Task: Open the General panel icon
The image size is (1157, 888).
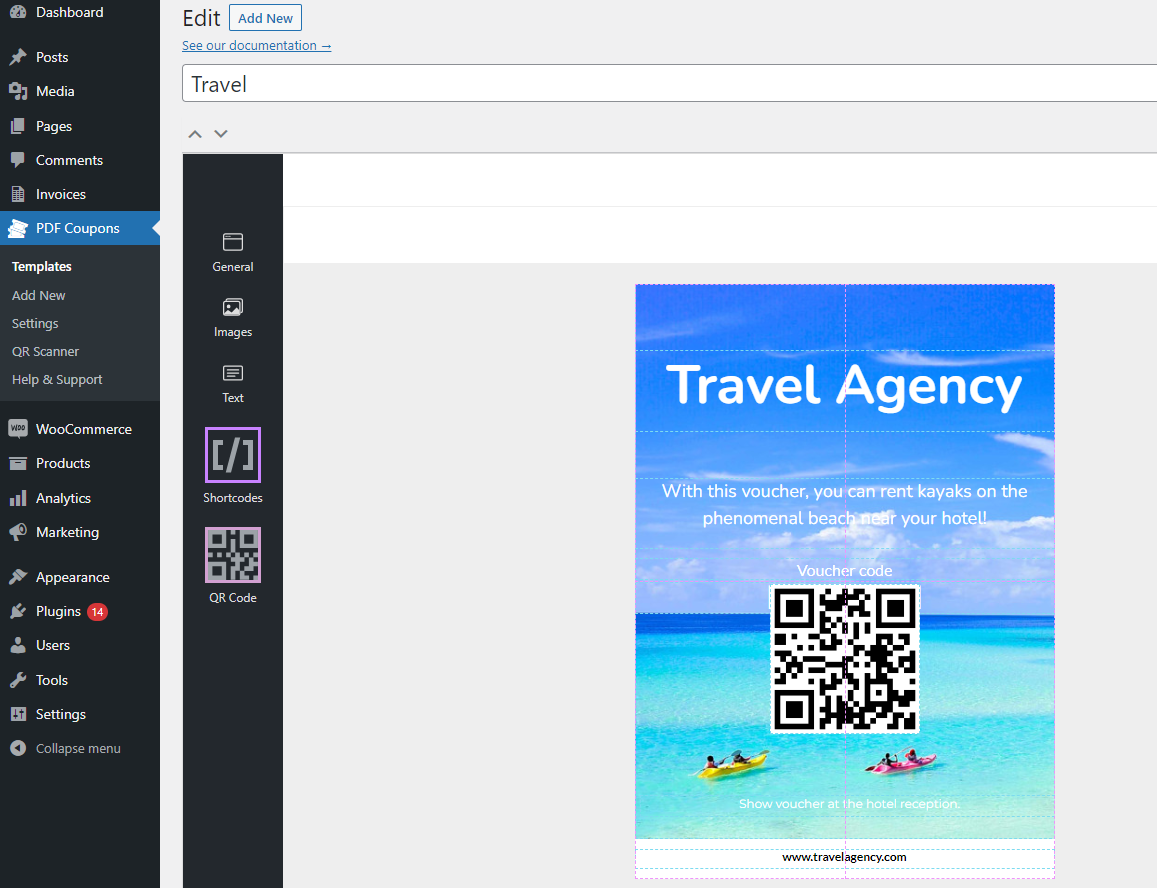Action: coord(232,242)
